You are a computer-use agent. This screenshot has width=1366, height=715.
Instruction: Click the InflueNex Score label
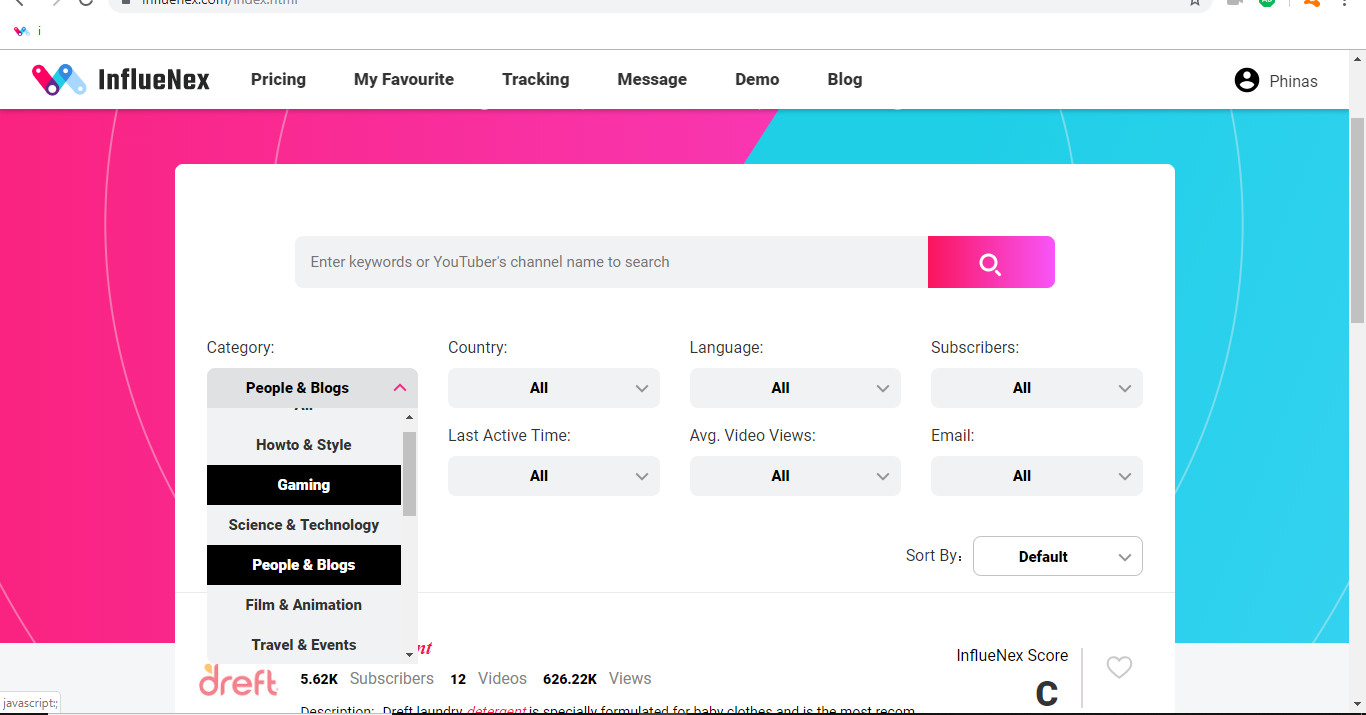click(x=1012, y=656)
